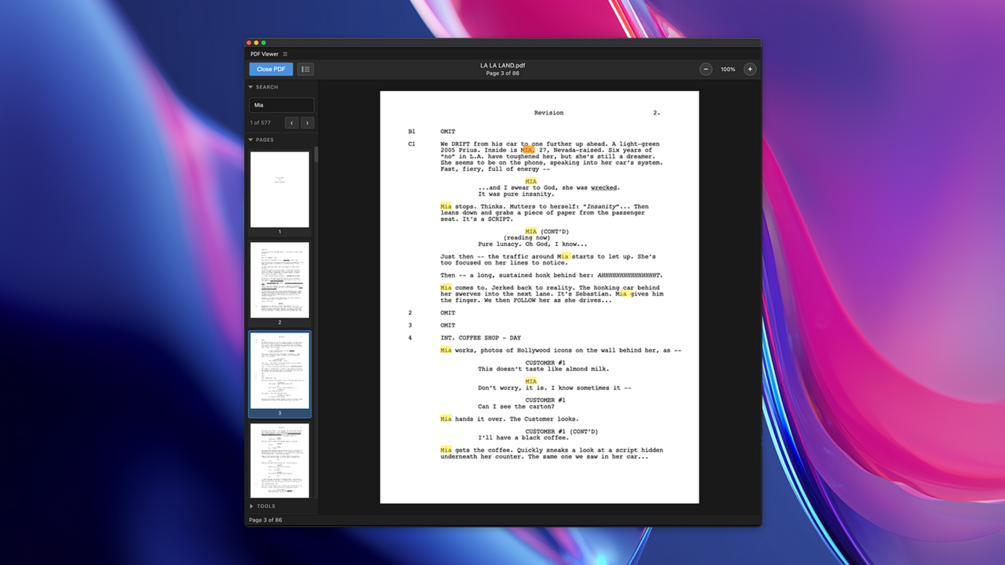Click 'This doesn't taste like almond milk.' line
The width and height of the screenshot is (1005, 565).
(x=544, y=369)
